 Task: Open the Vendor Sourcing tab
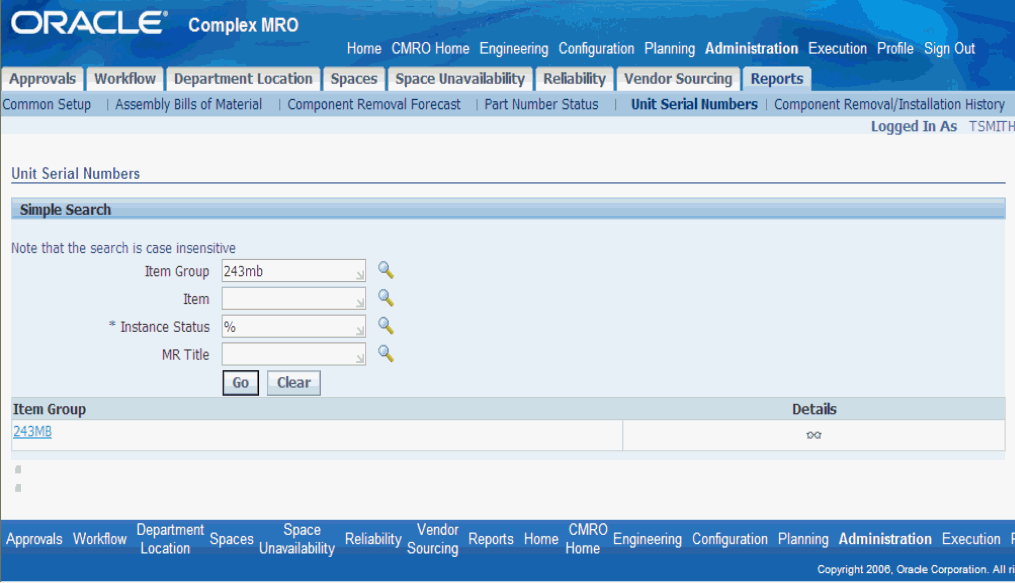click(x=678, y=79)
